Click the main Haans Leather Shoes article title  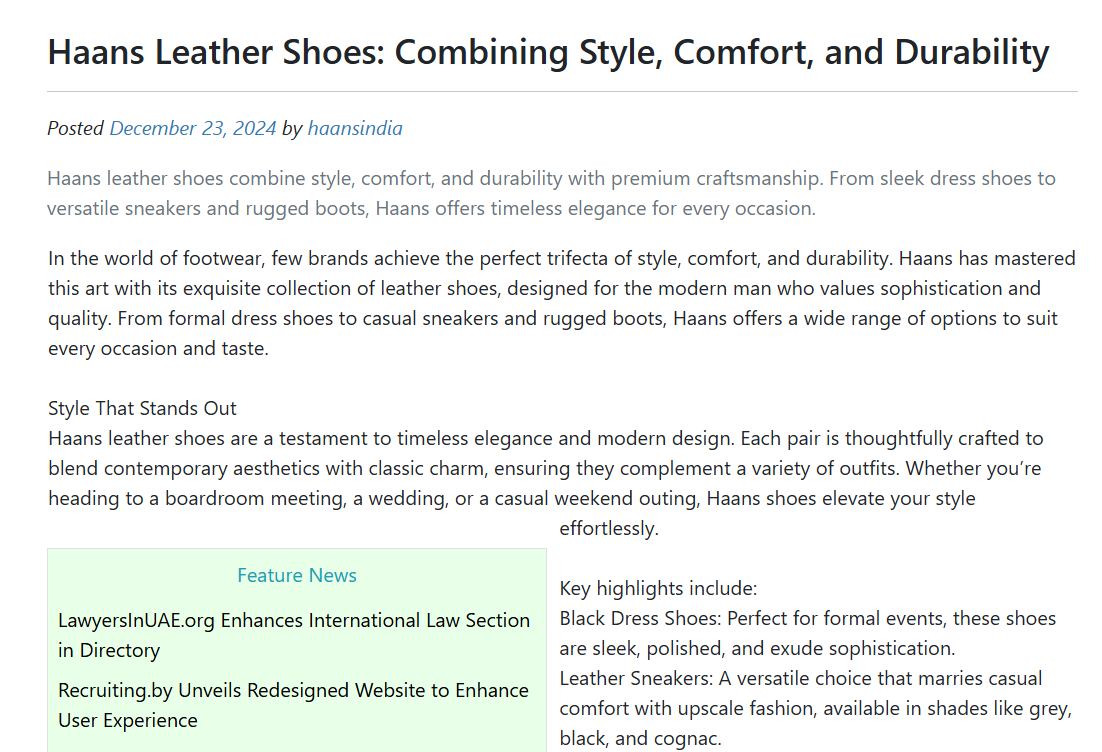pos(548,52)
